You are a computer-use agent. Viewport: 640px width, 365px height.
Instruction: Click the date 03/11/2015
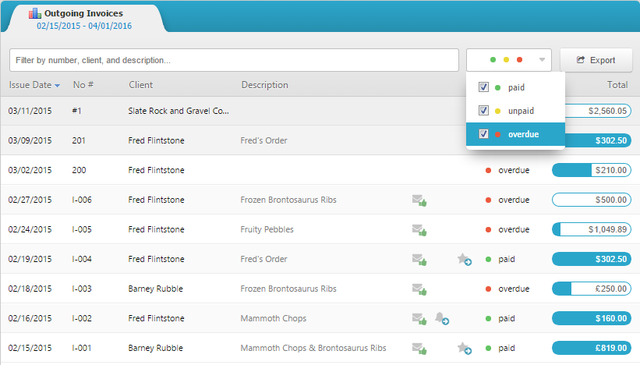point(30,111)
